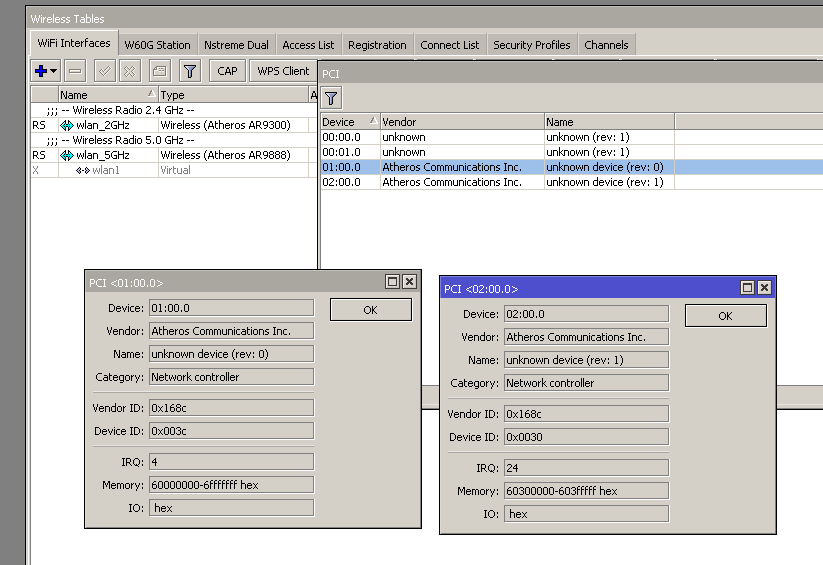The height and width of the screenshot is (565, 823).
Task: Click the wlan_5GHz wireless interface icon
Action: click(x=67, y=155)
